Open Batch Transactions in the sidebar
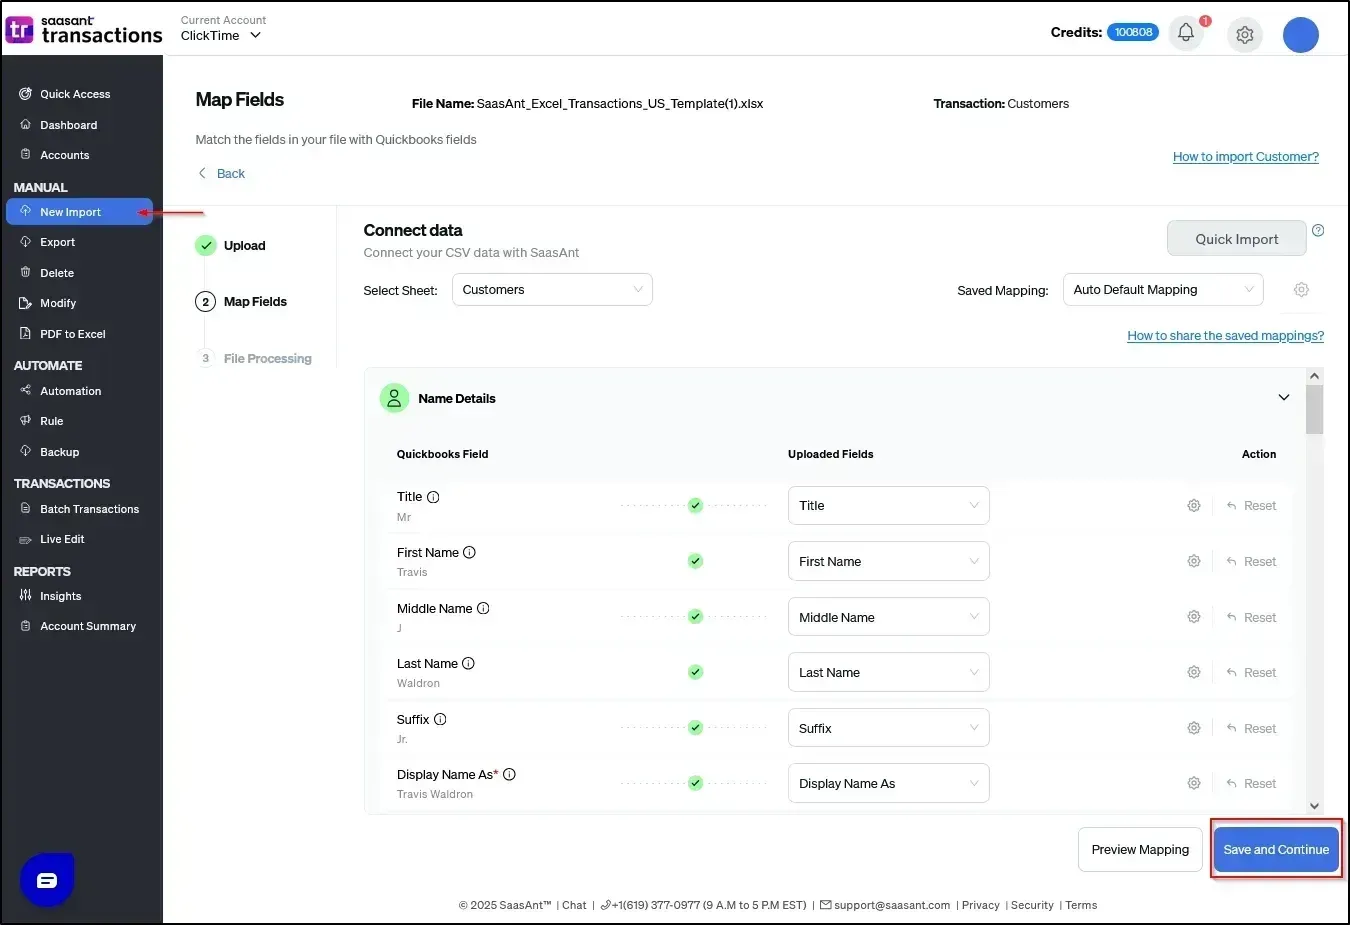The width and height of the screenshot is (1350, 925). pos(89,509)
